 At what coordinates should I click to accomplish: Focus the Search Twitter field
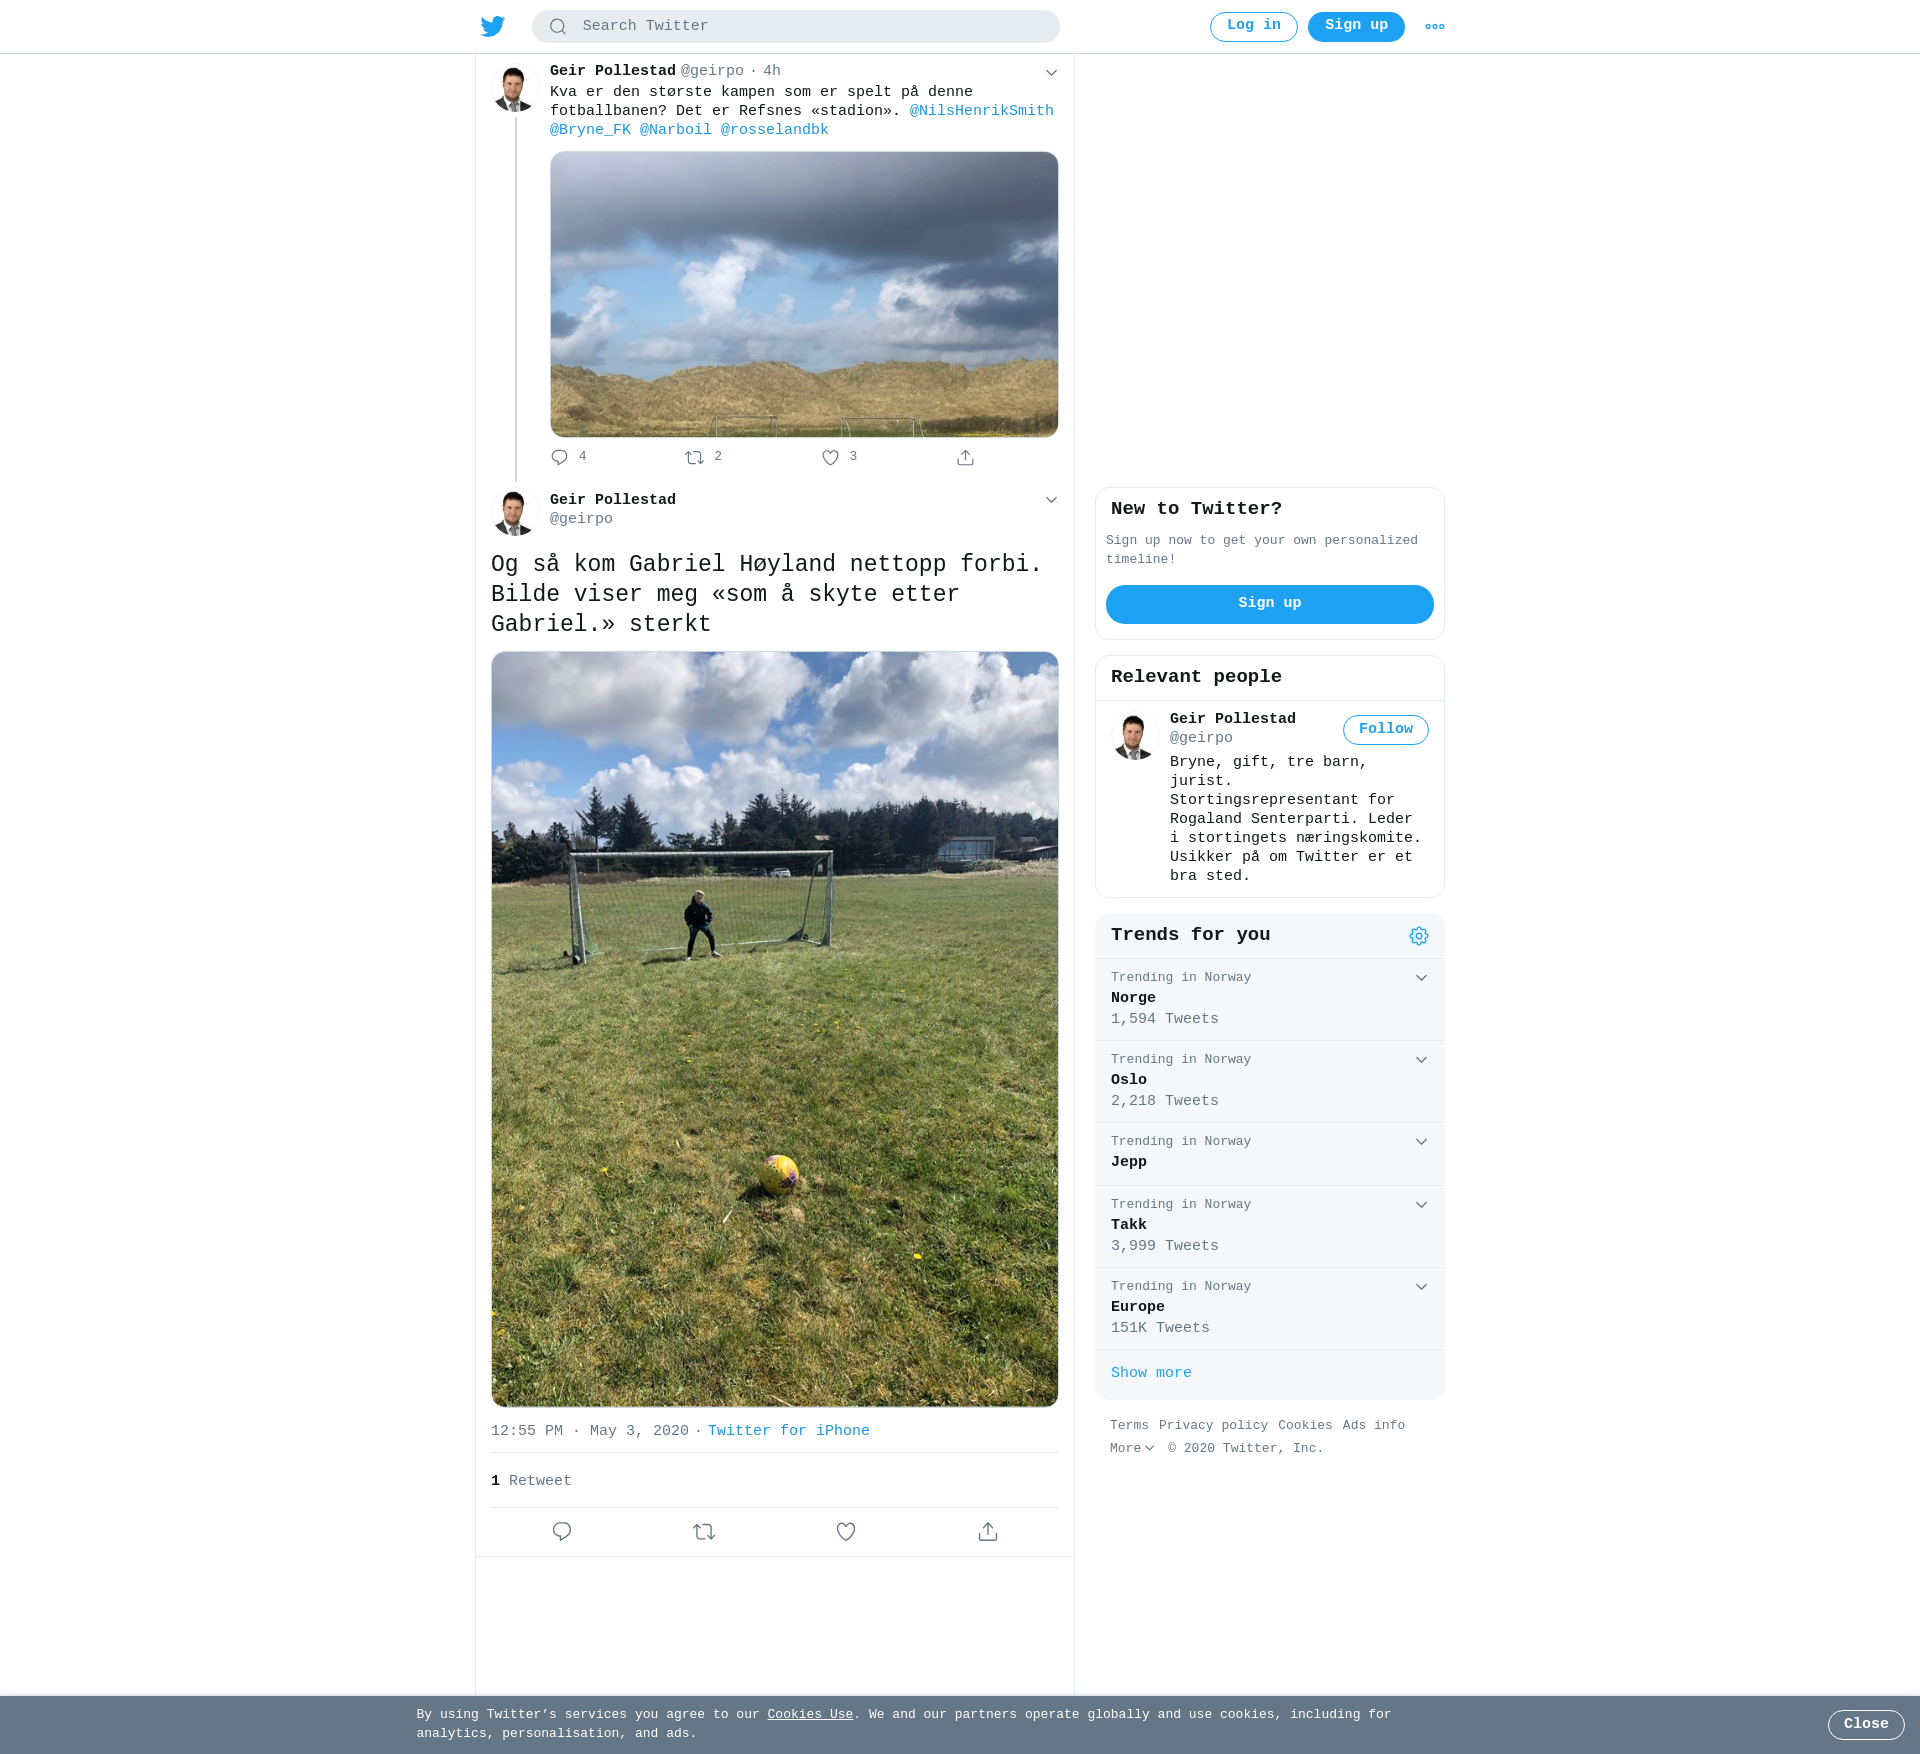point(796,26)
